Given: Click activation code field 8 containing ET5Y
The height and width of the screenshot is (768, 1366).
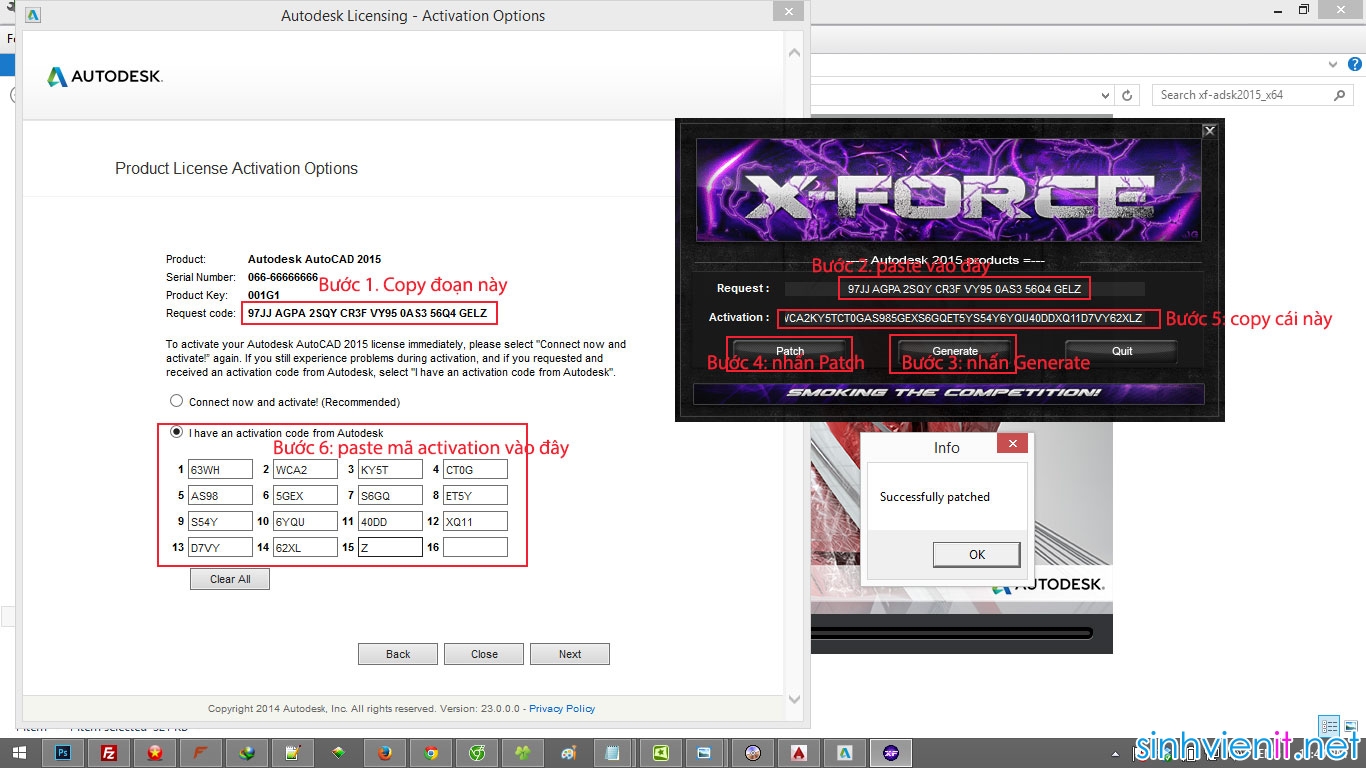Looking at the screenshot, I should [475, 496].
